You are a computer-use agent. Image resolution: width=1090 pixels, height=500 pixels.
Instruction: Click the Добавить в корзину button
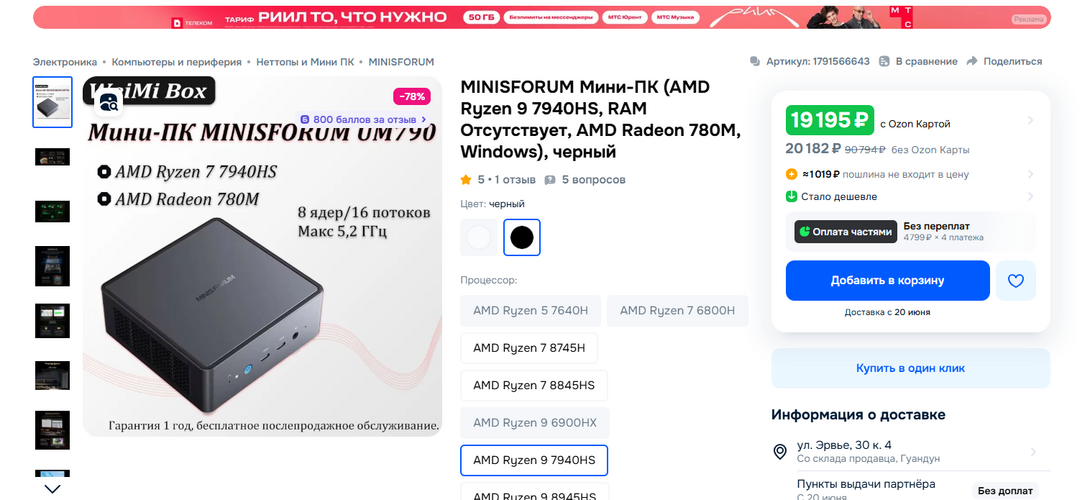tap(887, 281)
